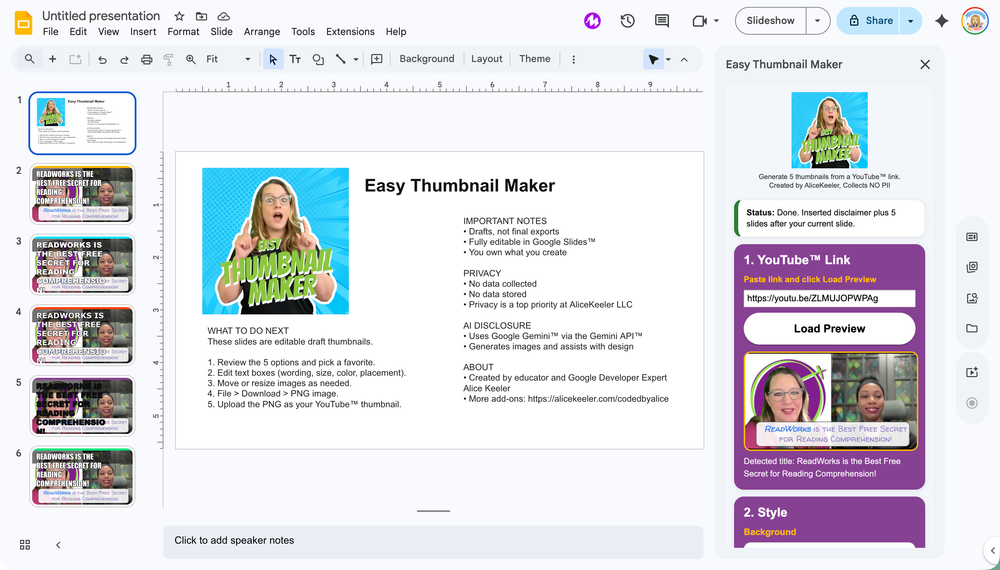The image size is (1000, 570).
Task: Click the Add comment toolbar icon
Action: (x=376, y=59)
